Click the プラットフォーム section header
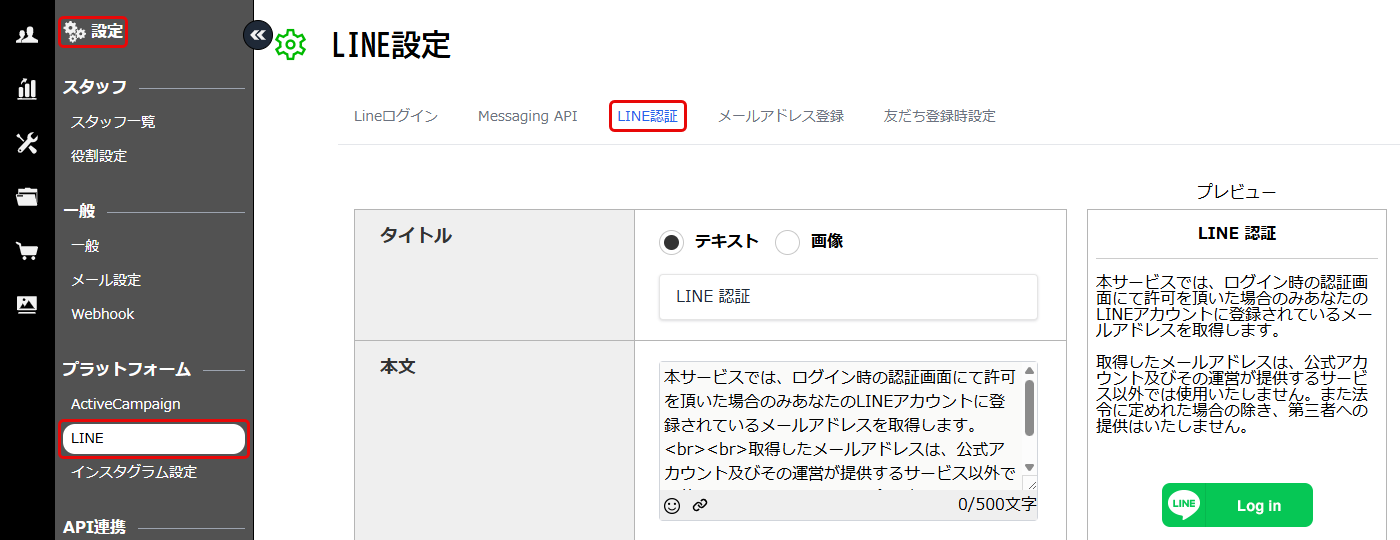The image size is (1400, 540). point(126,369)
